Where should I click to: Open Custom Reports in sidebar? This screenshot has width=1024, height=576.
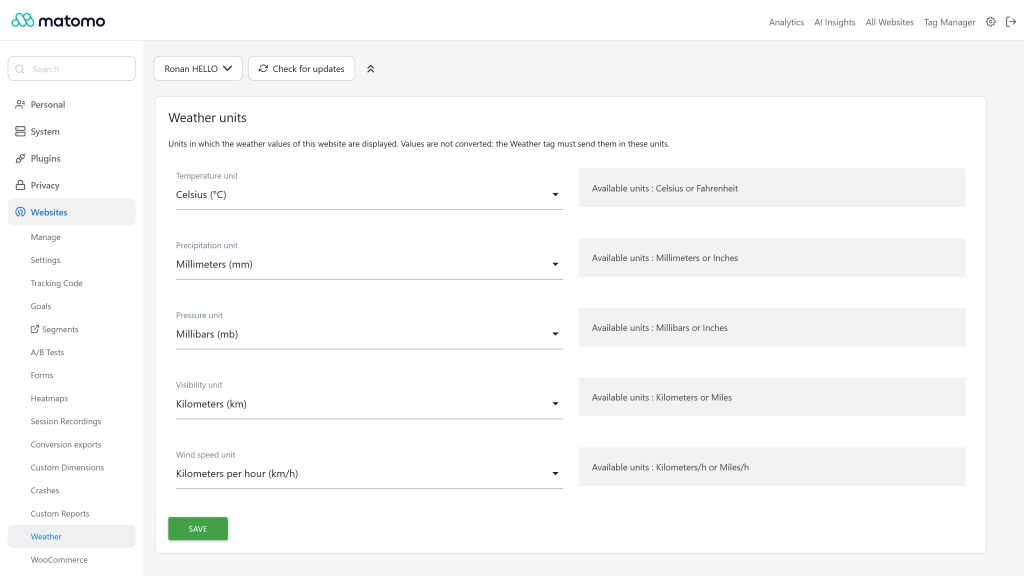tap(60, 514)
